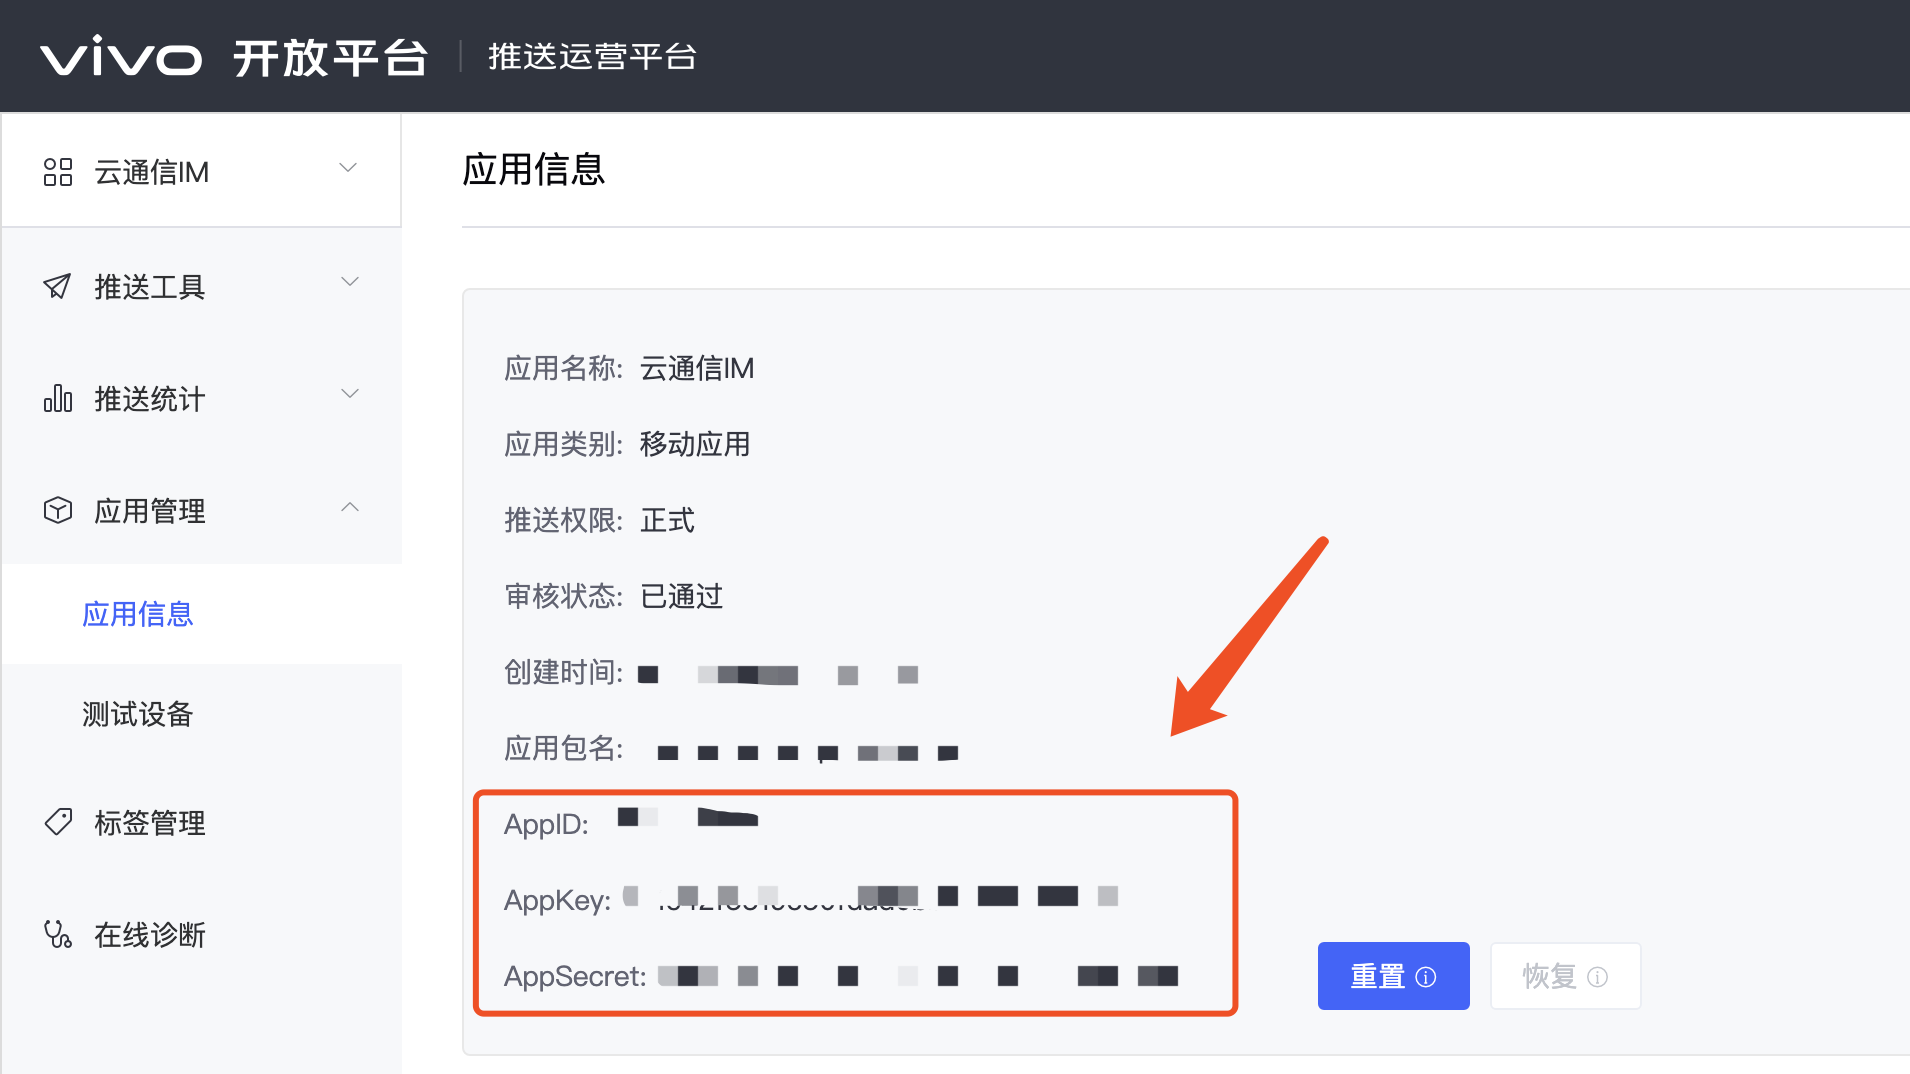Expand the 推送工具 chevron
This screenshot has height=1074, width=1910.
pos(350,282)
